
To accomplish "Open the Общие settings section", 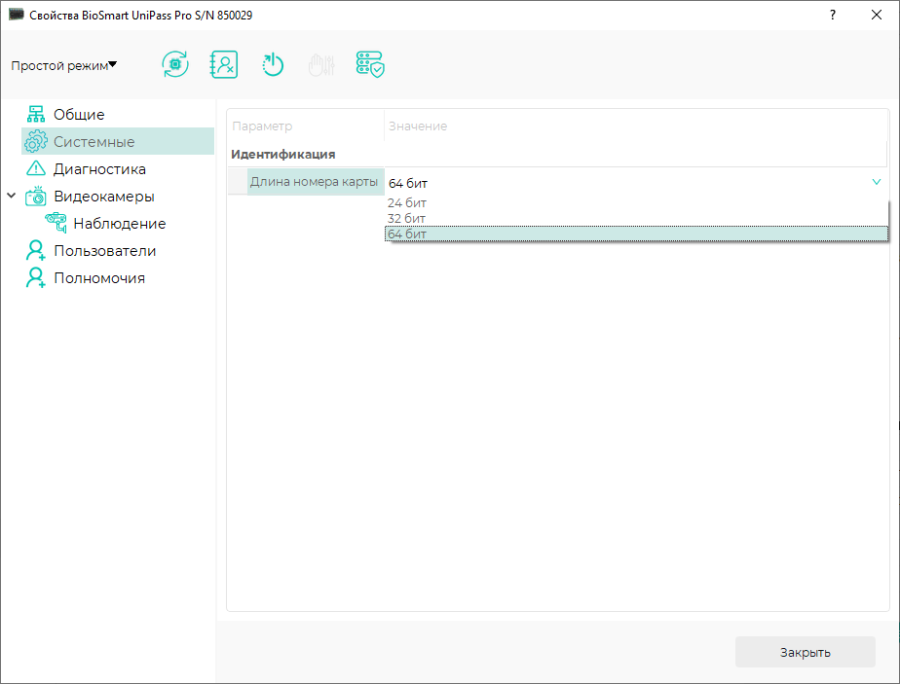I will (x=79, y=115).
